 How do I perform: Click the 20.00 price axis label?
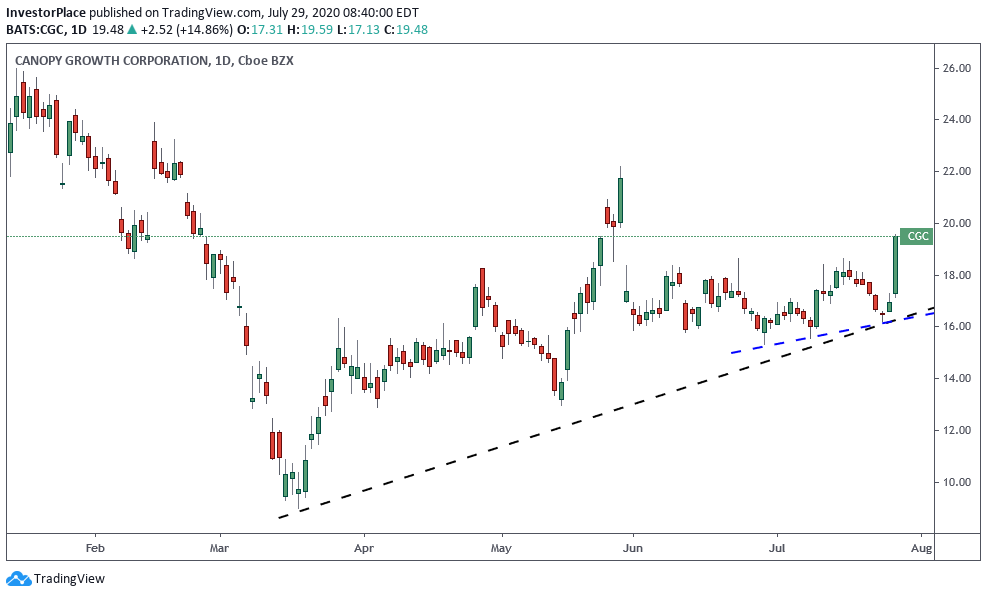pyautogui.click(x=956, y=224)
